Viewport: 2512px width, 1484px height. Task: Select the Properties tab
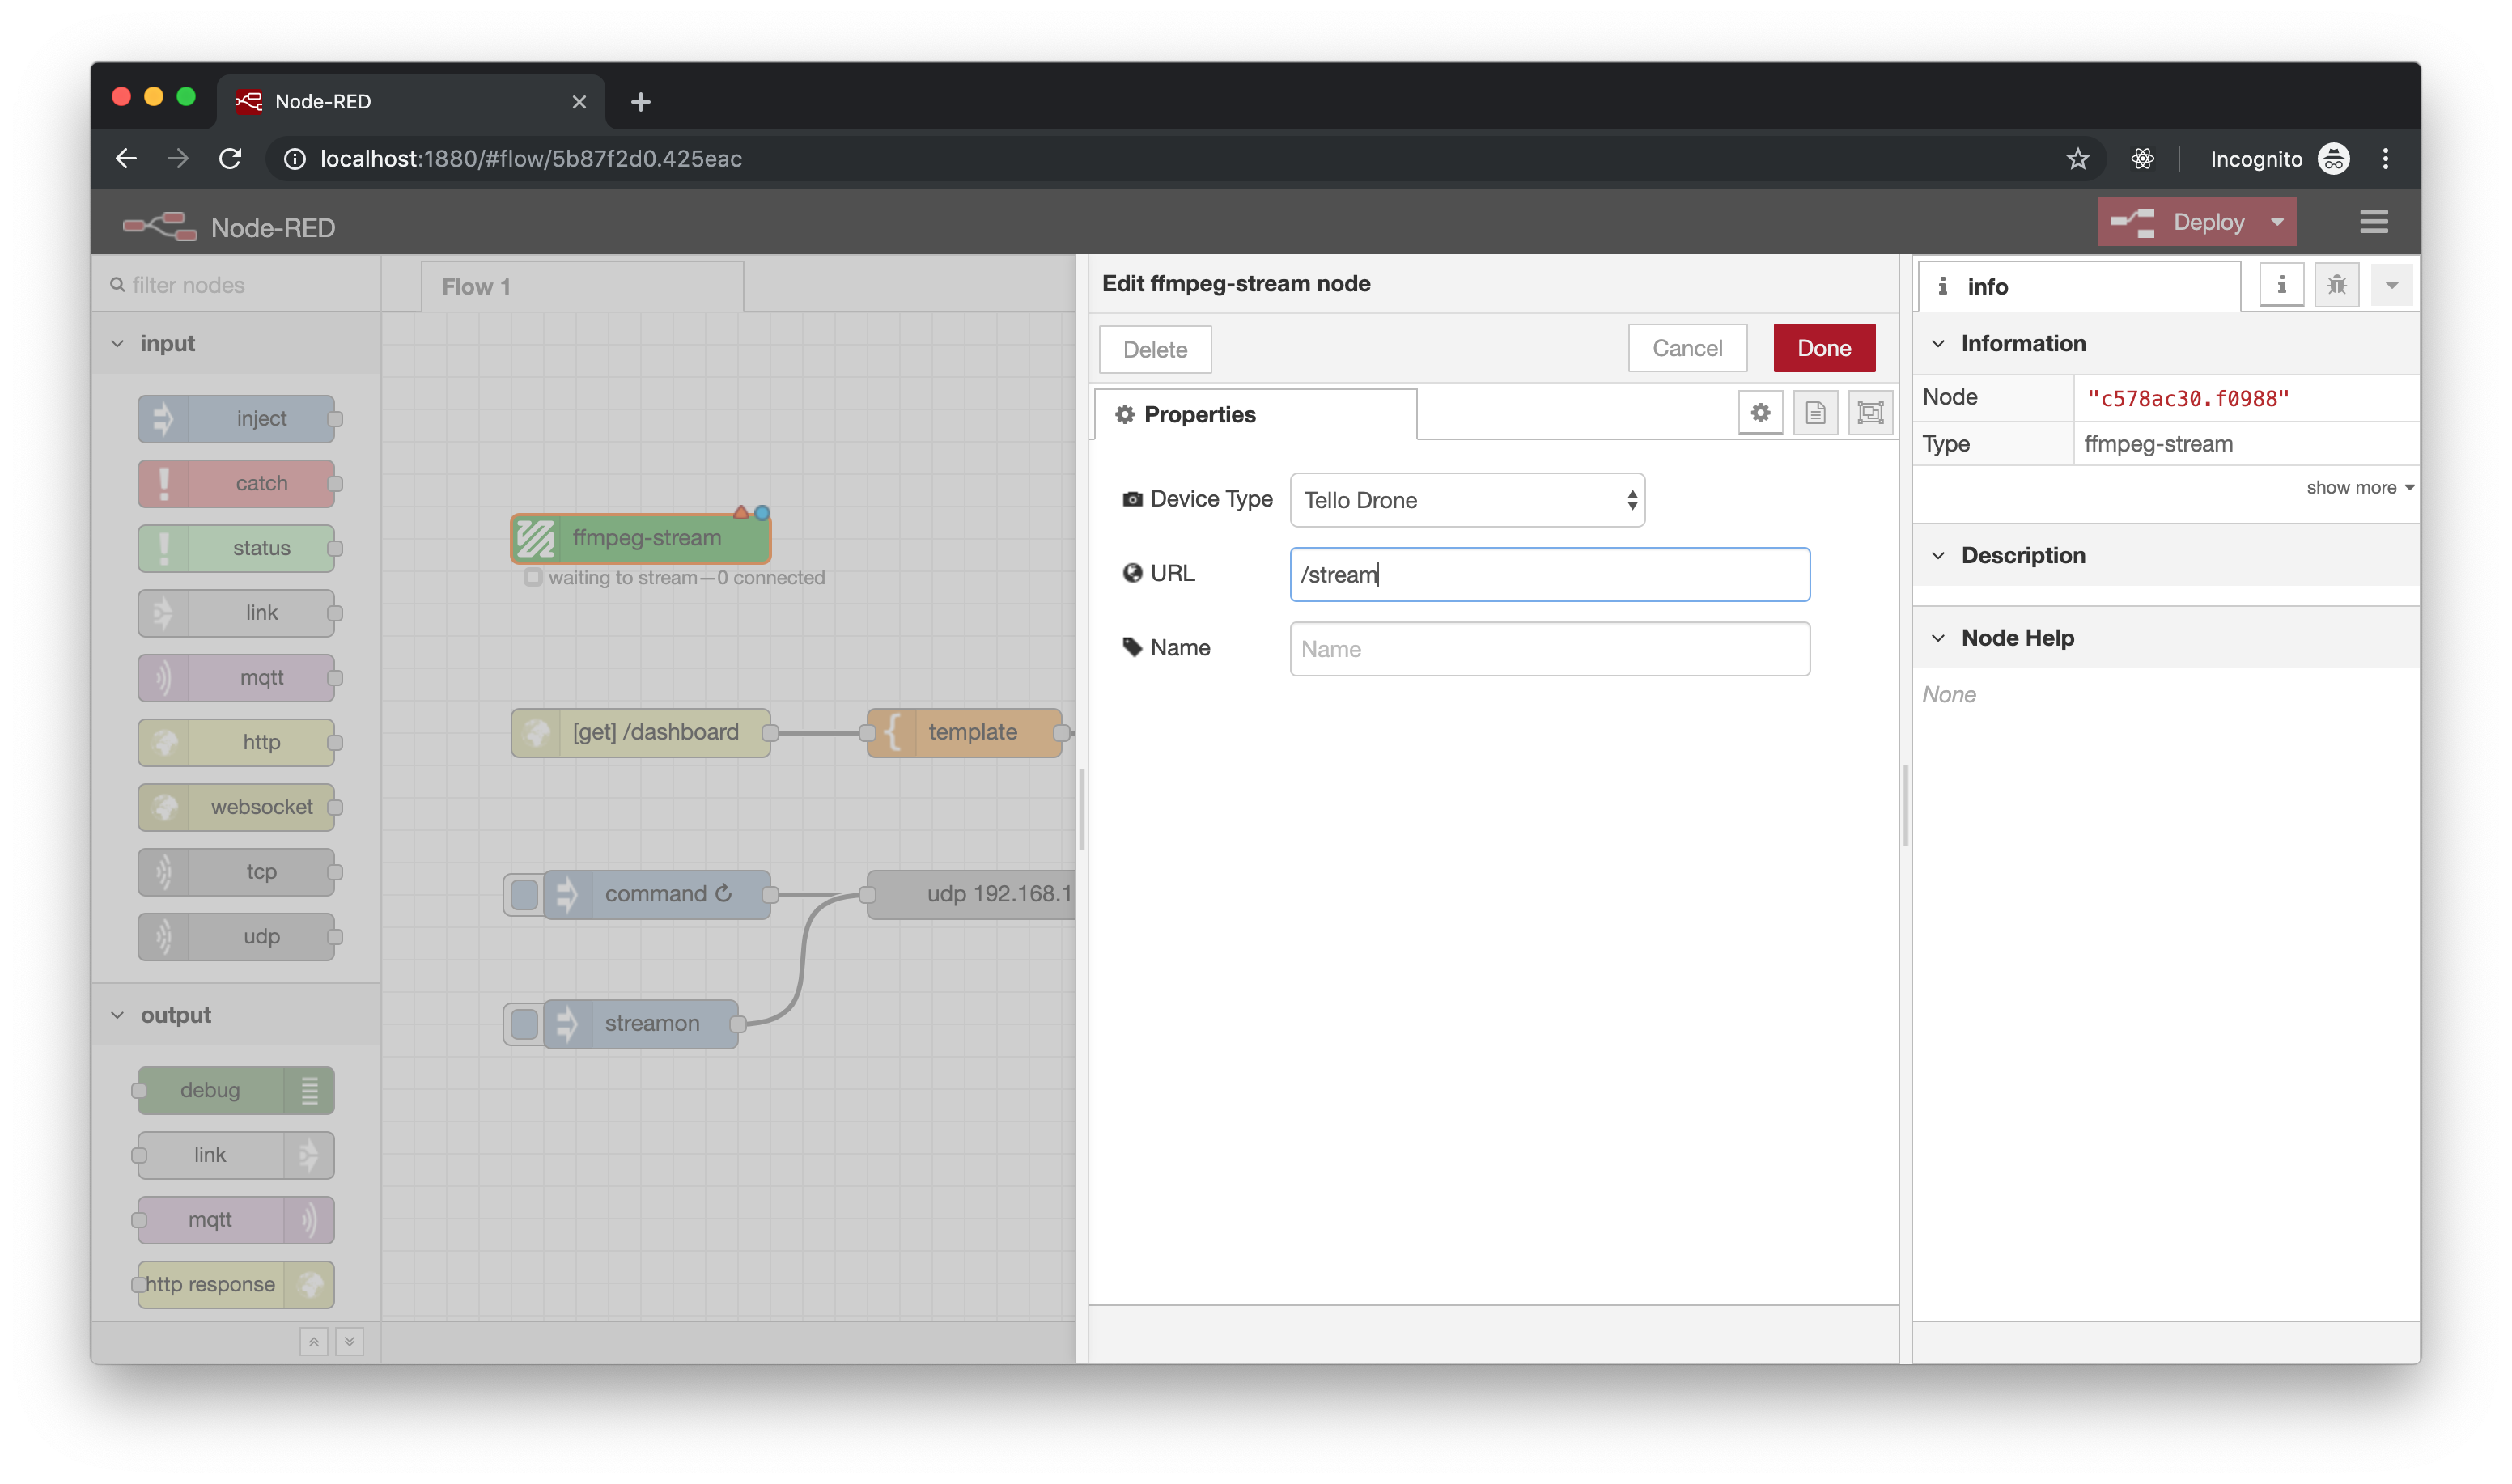click(x=1198, y=415)
